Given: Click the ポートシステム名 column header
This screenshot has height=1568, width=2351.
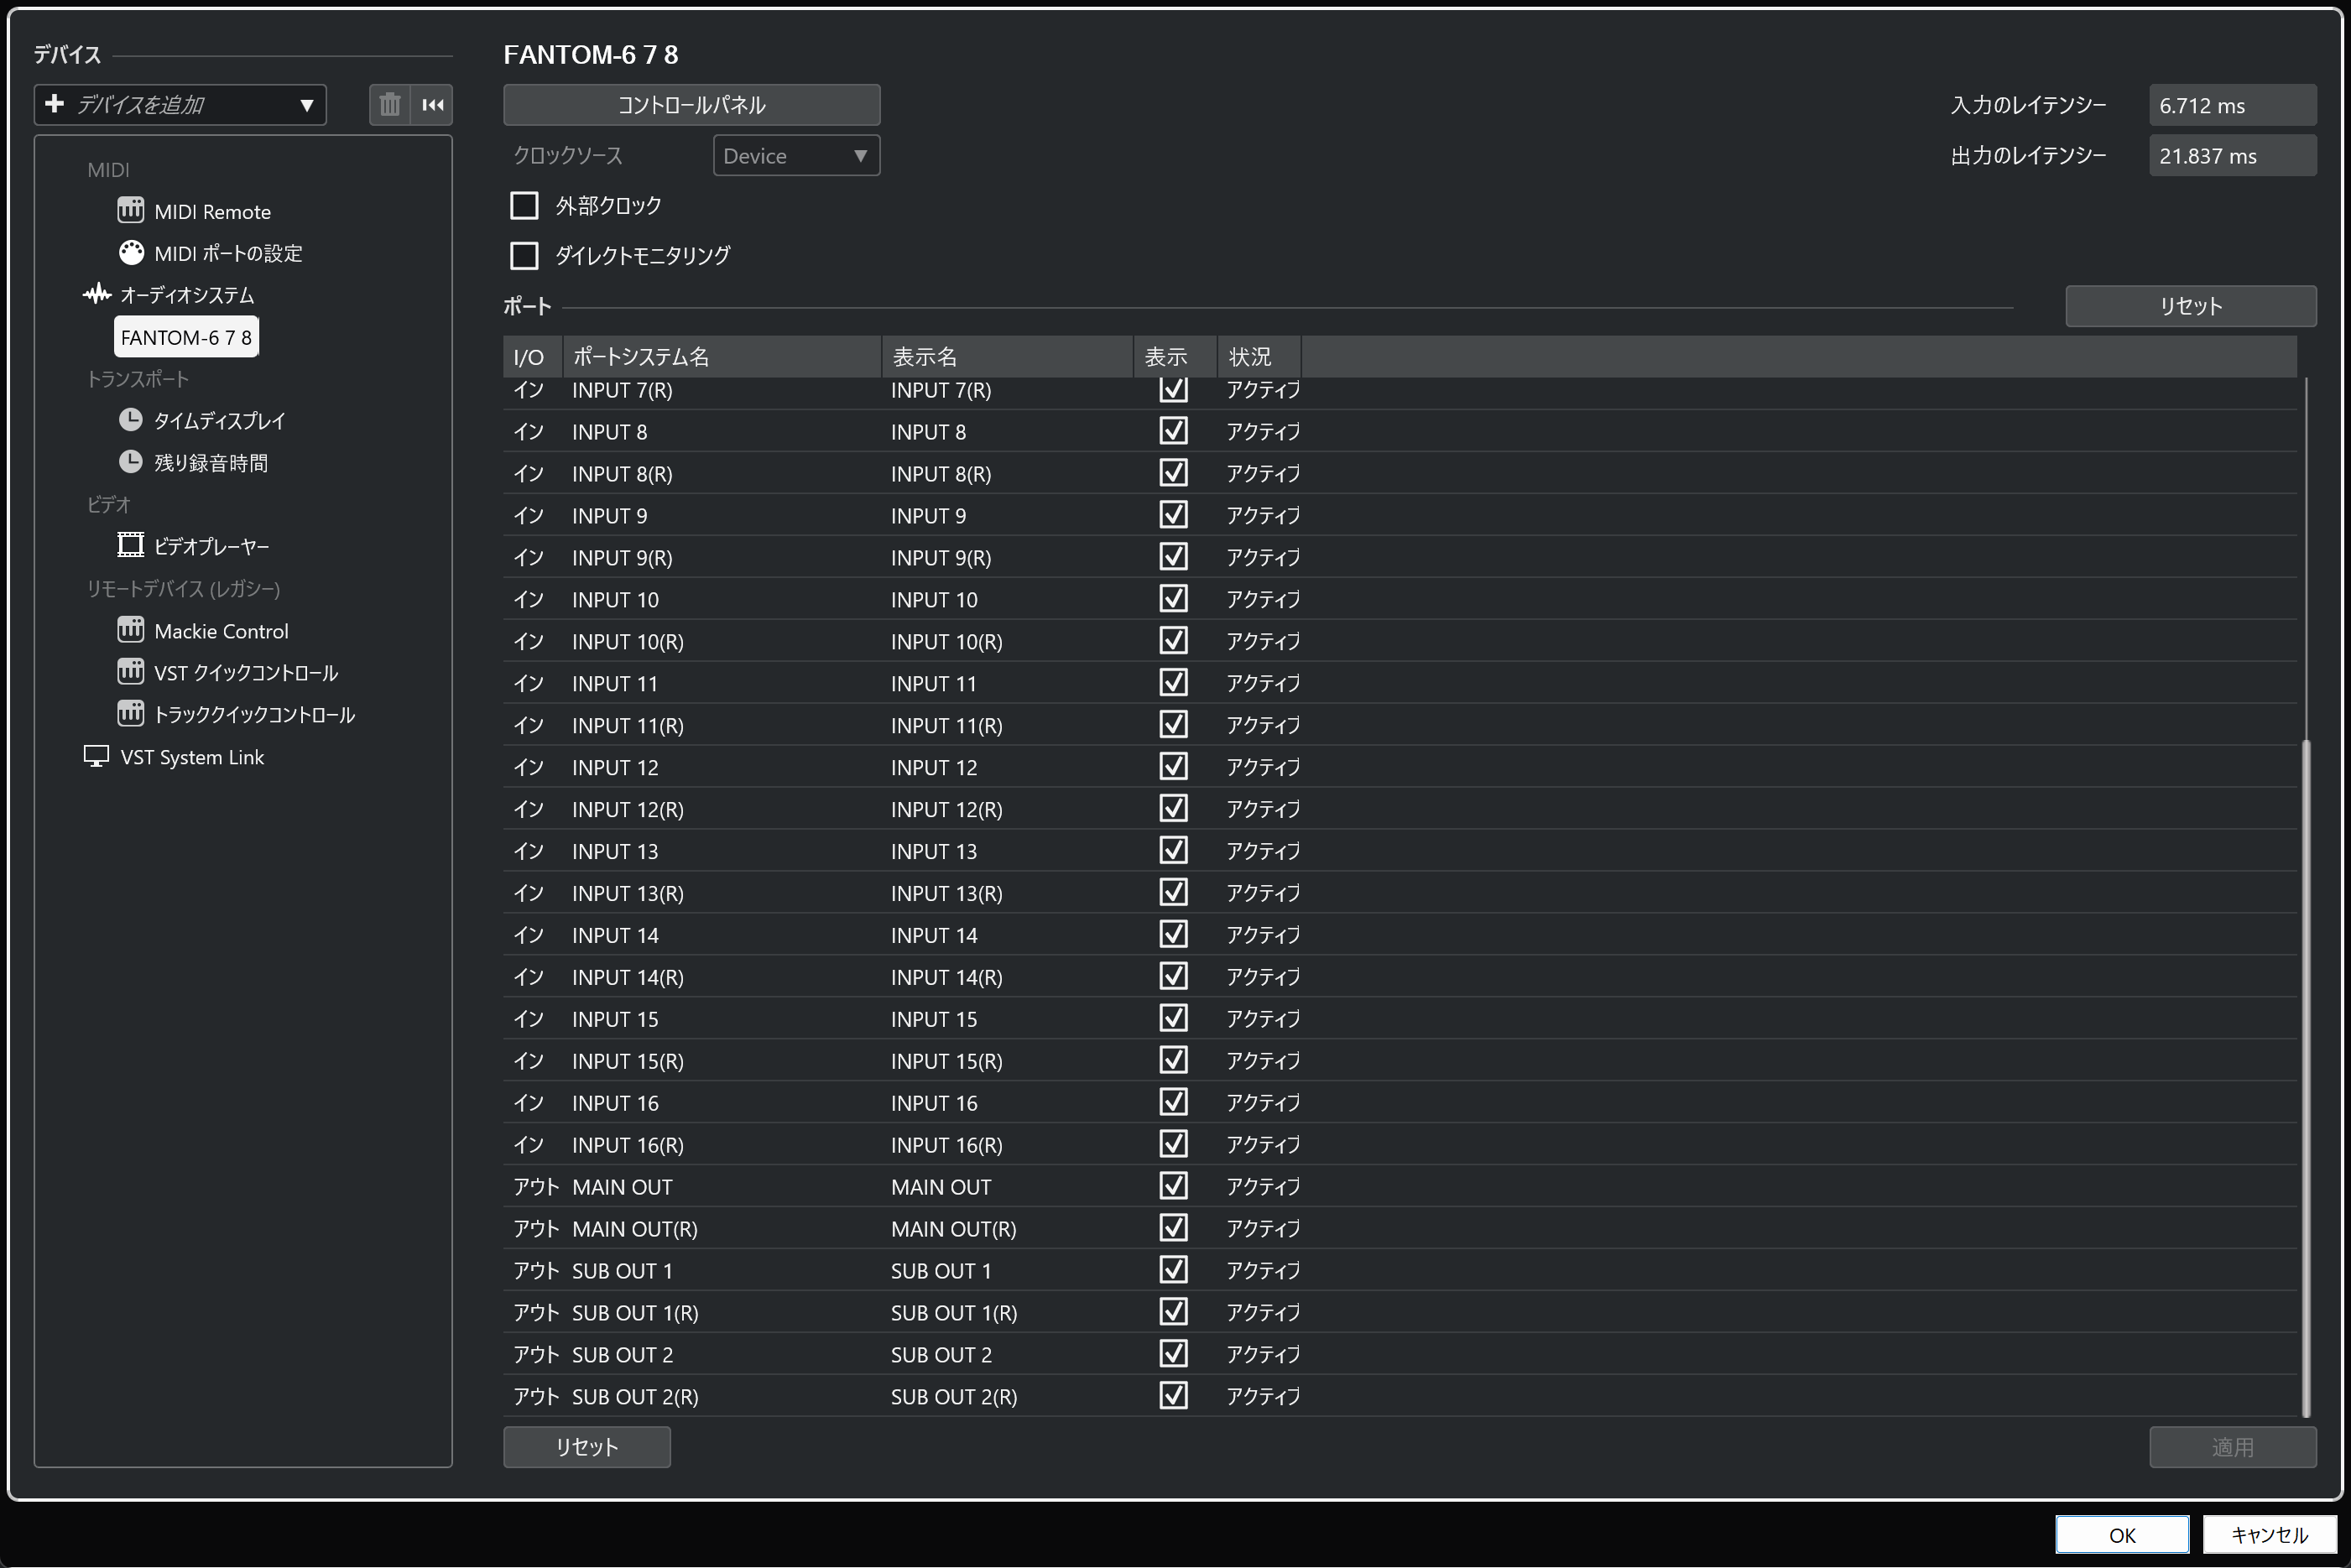Looking at the screenshot, I should coord(722,357).
